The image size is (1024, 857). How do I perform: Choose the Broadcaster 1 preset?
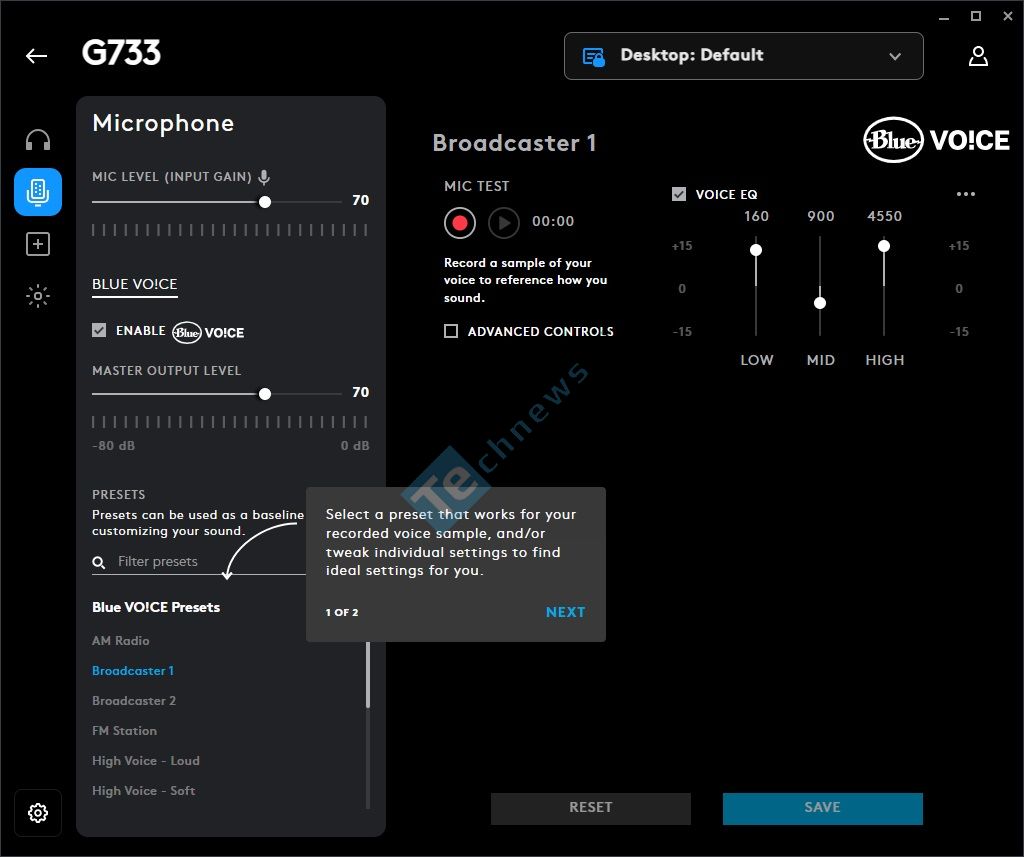point(133,671)
